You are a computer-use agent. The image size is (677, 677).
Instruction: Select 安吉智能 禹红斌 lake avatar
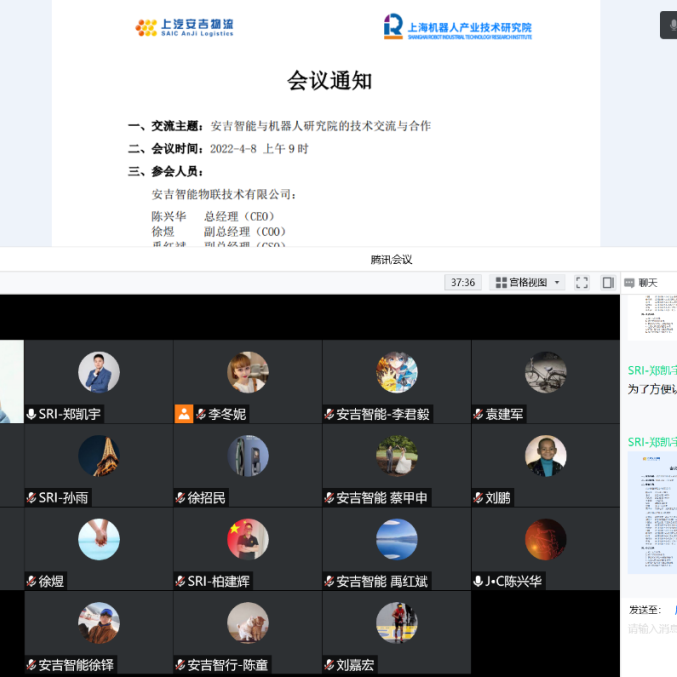397,539
